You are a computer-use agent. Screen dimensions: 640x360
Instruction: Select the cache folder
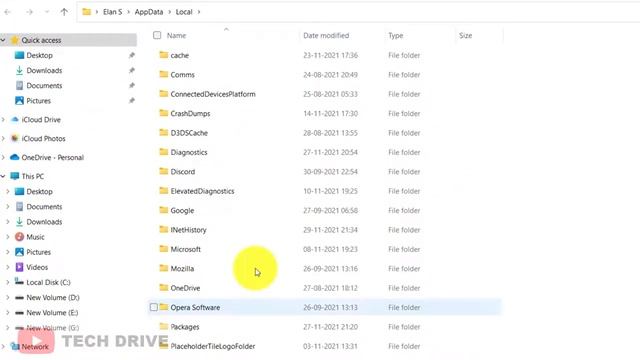(x=180, y=55)
